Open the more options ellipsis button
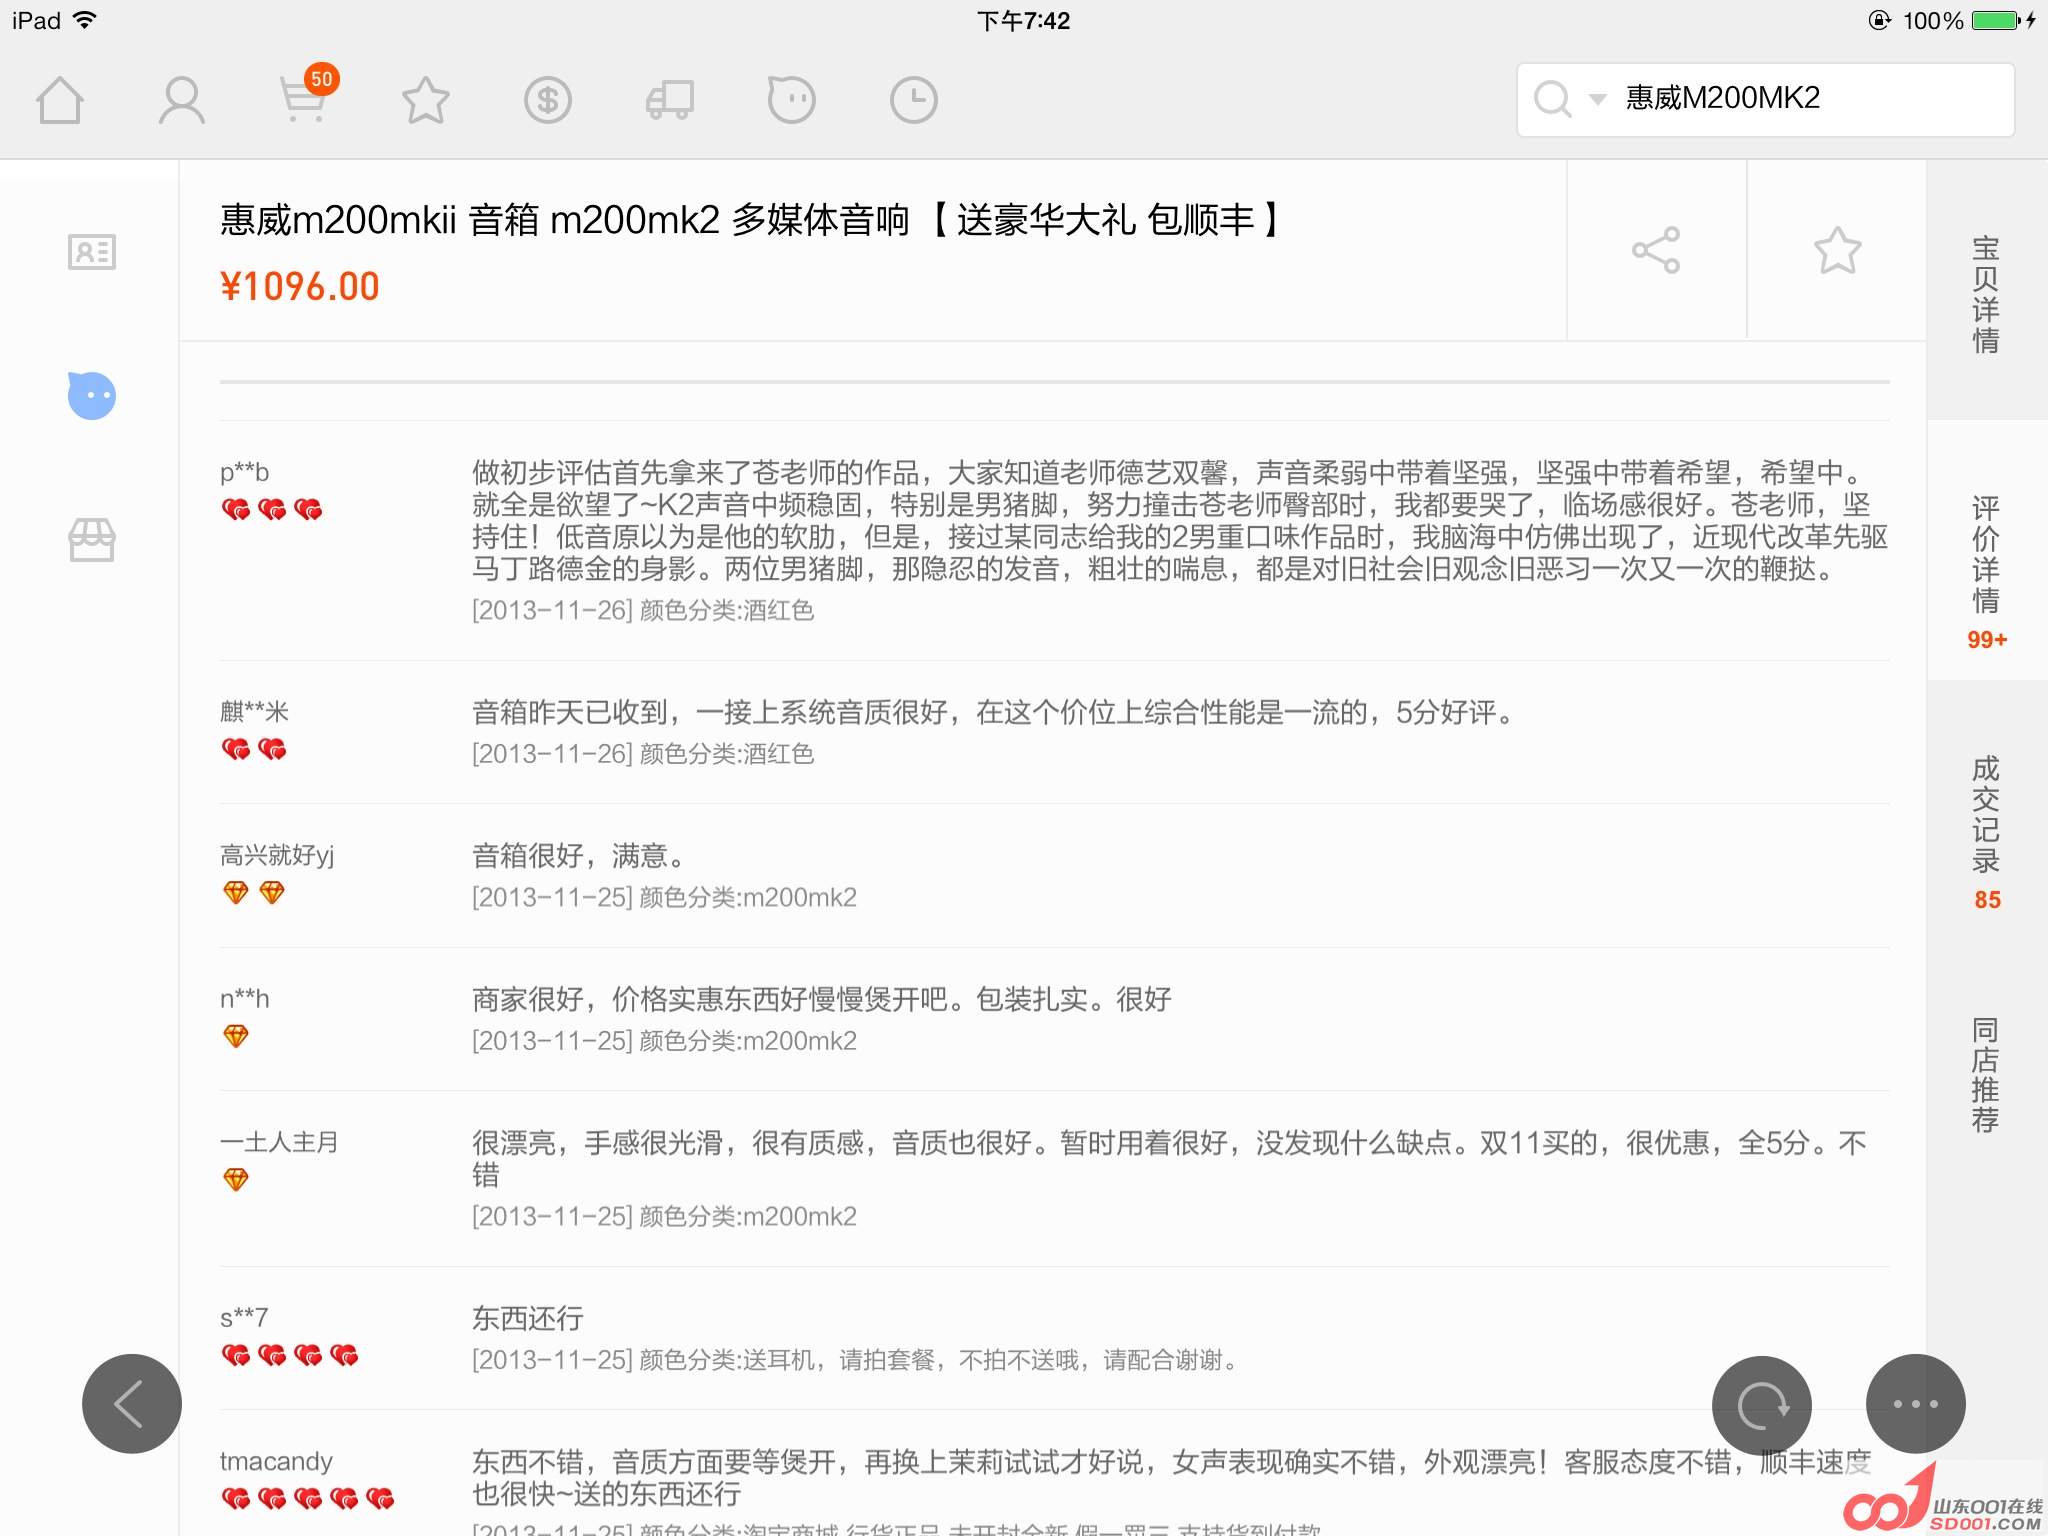 click(1916, 1404)
